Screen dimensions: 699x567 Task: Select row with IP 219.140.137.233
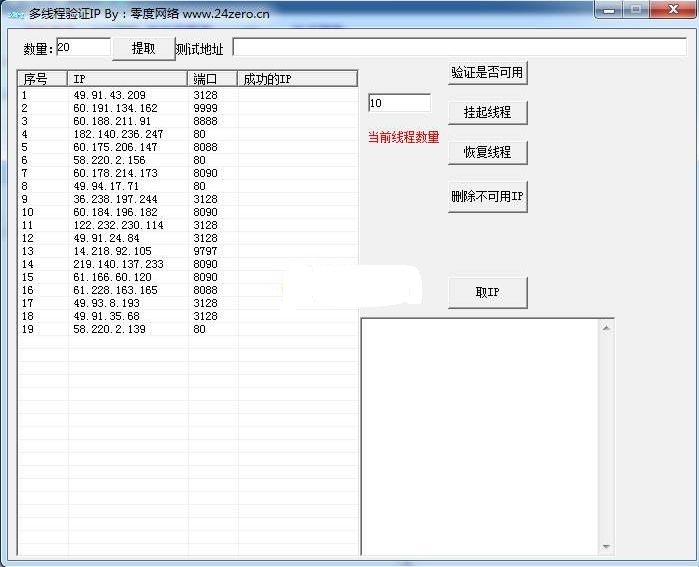[188, 264]
